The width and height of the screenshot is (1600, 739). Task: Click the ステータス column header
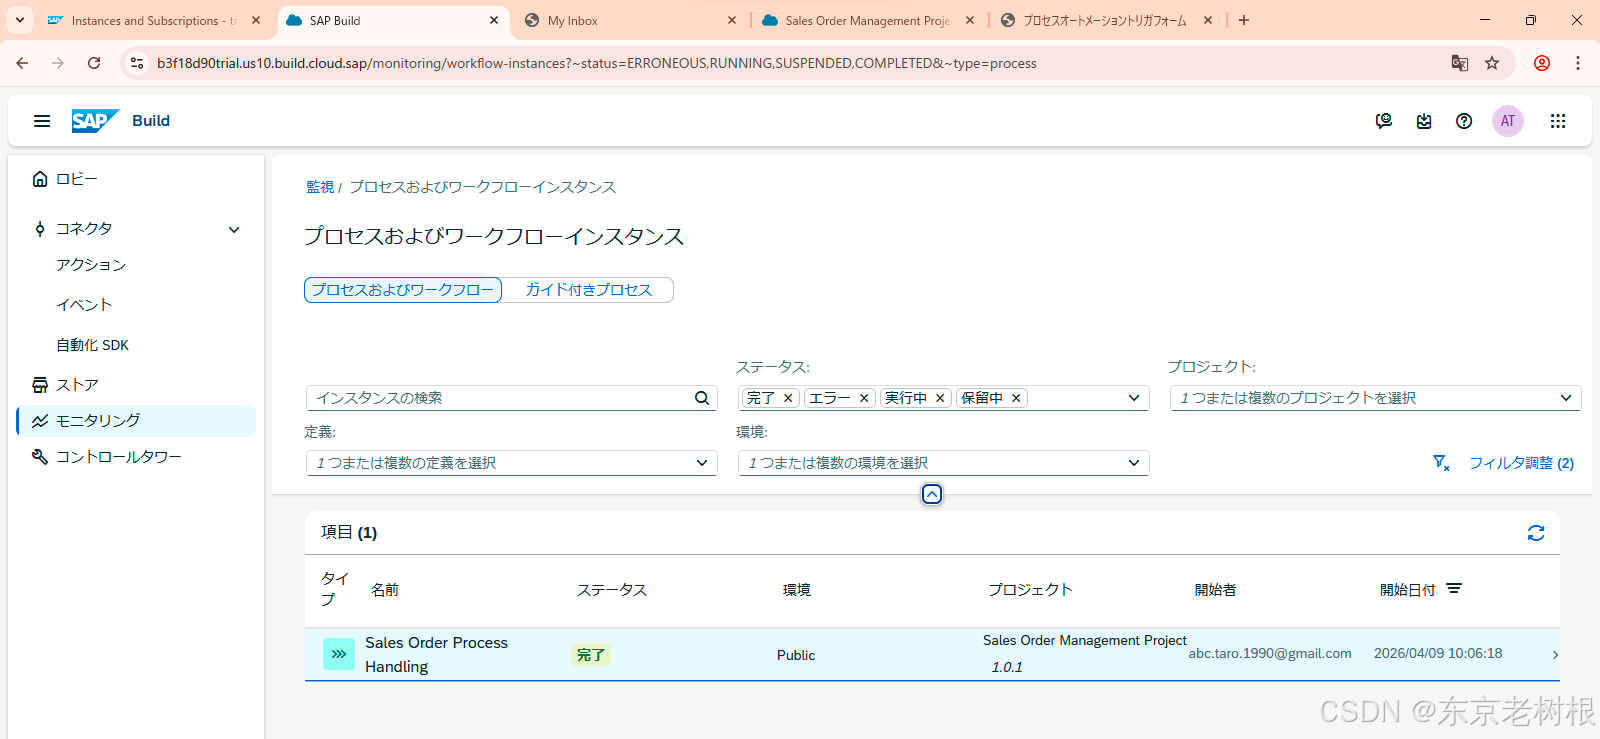point(612,590)
